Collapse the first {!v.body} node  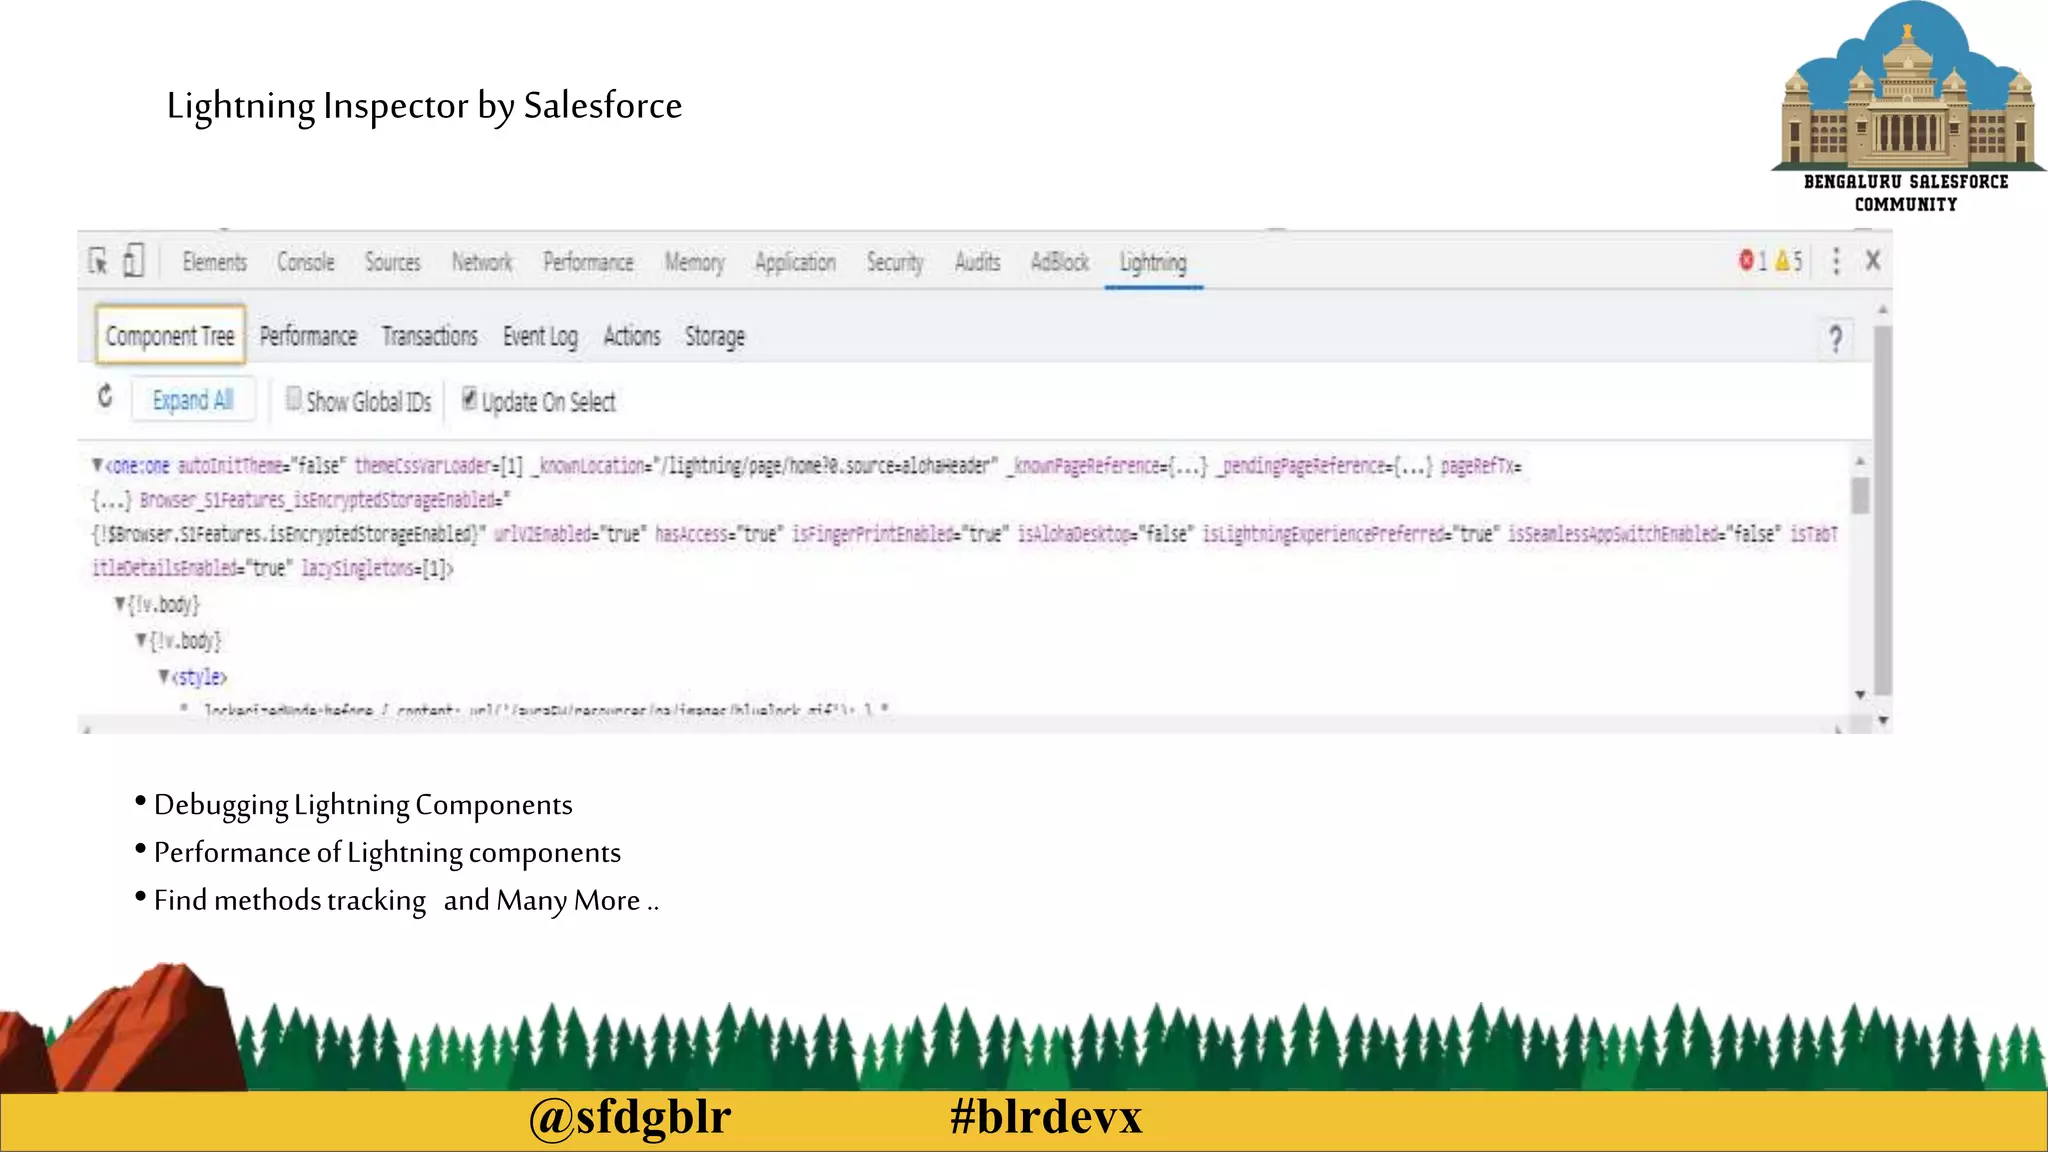[x=120, y=603]
